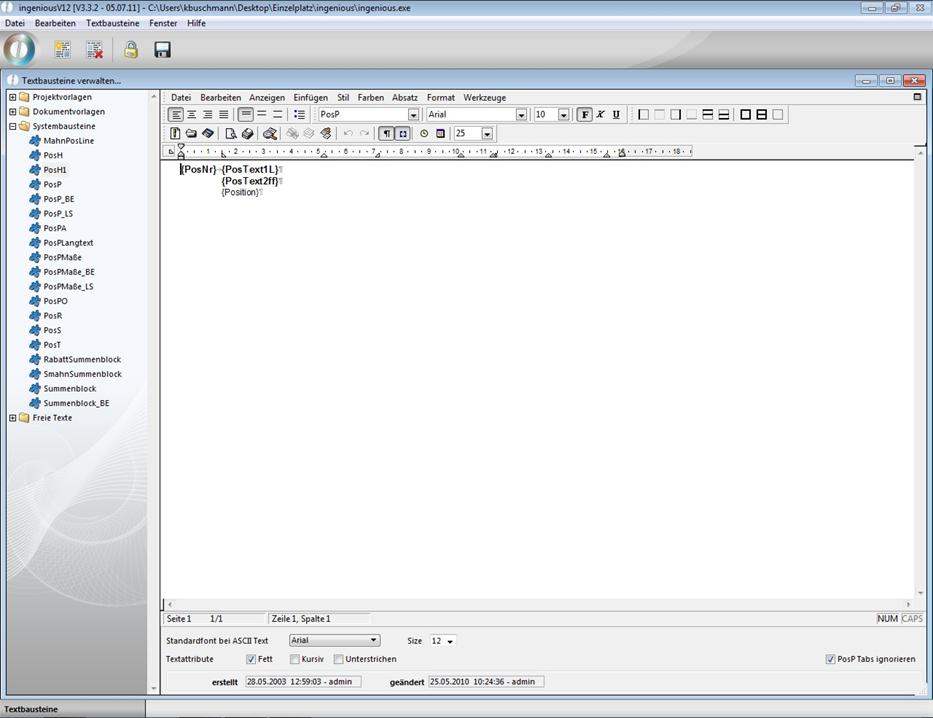933x718 pixels.
Task: Toggle the PosP Tabs ignorieren checkbox
Action: coord(830,659)
